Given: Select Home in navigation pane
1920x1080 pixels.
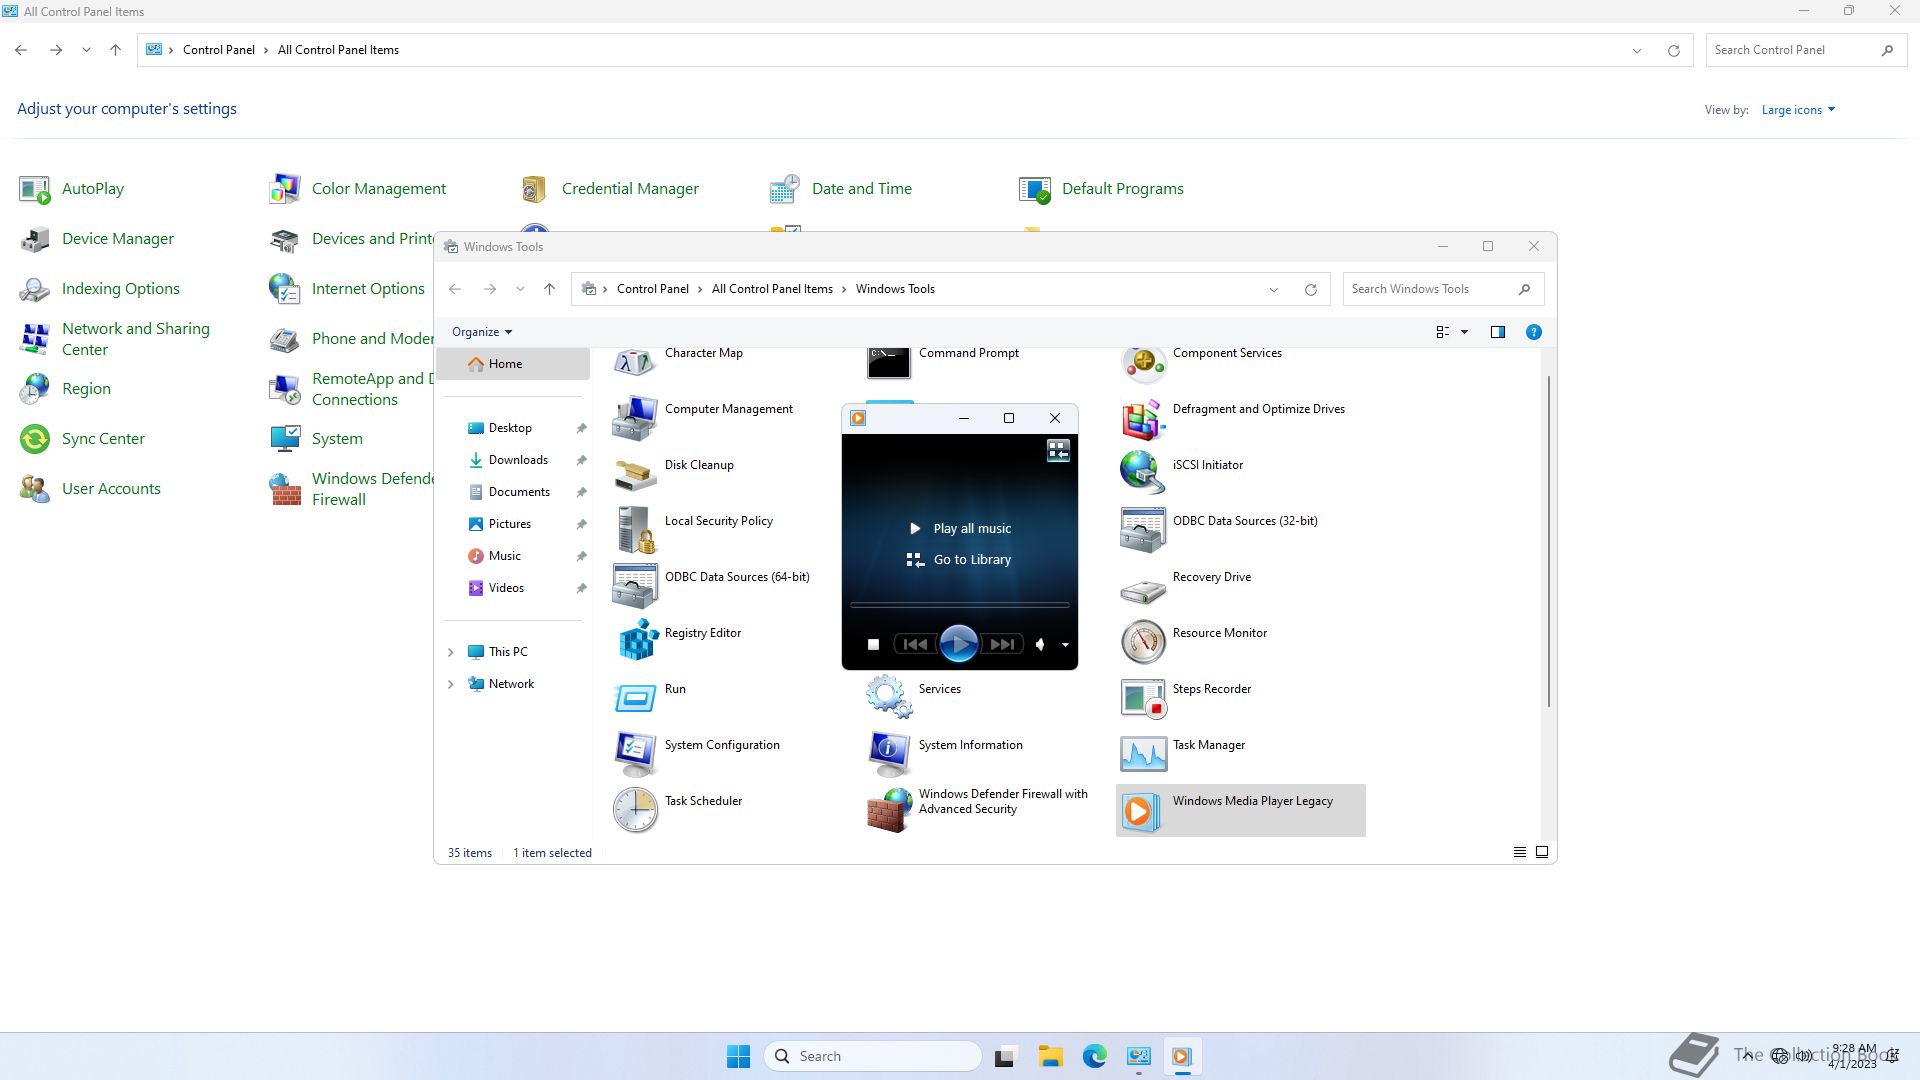Looking at the screenshot, I should pos(513,364).
